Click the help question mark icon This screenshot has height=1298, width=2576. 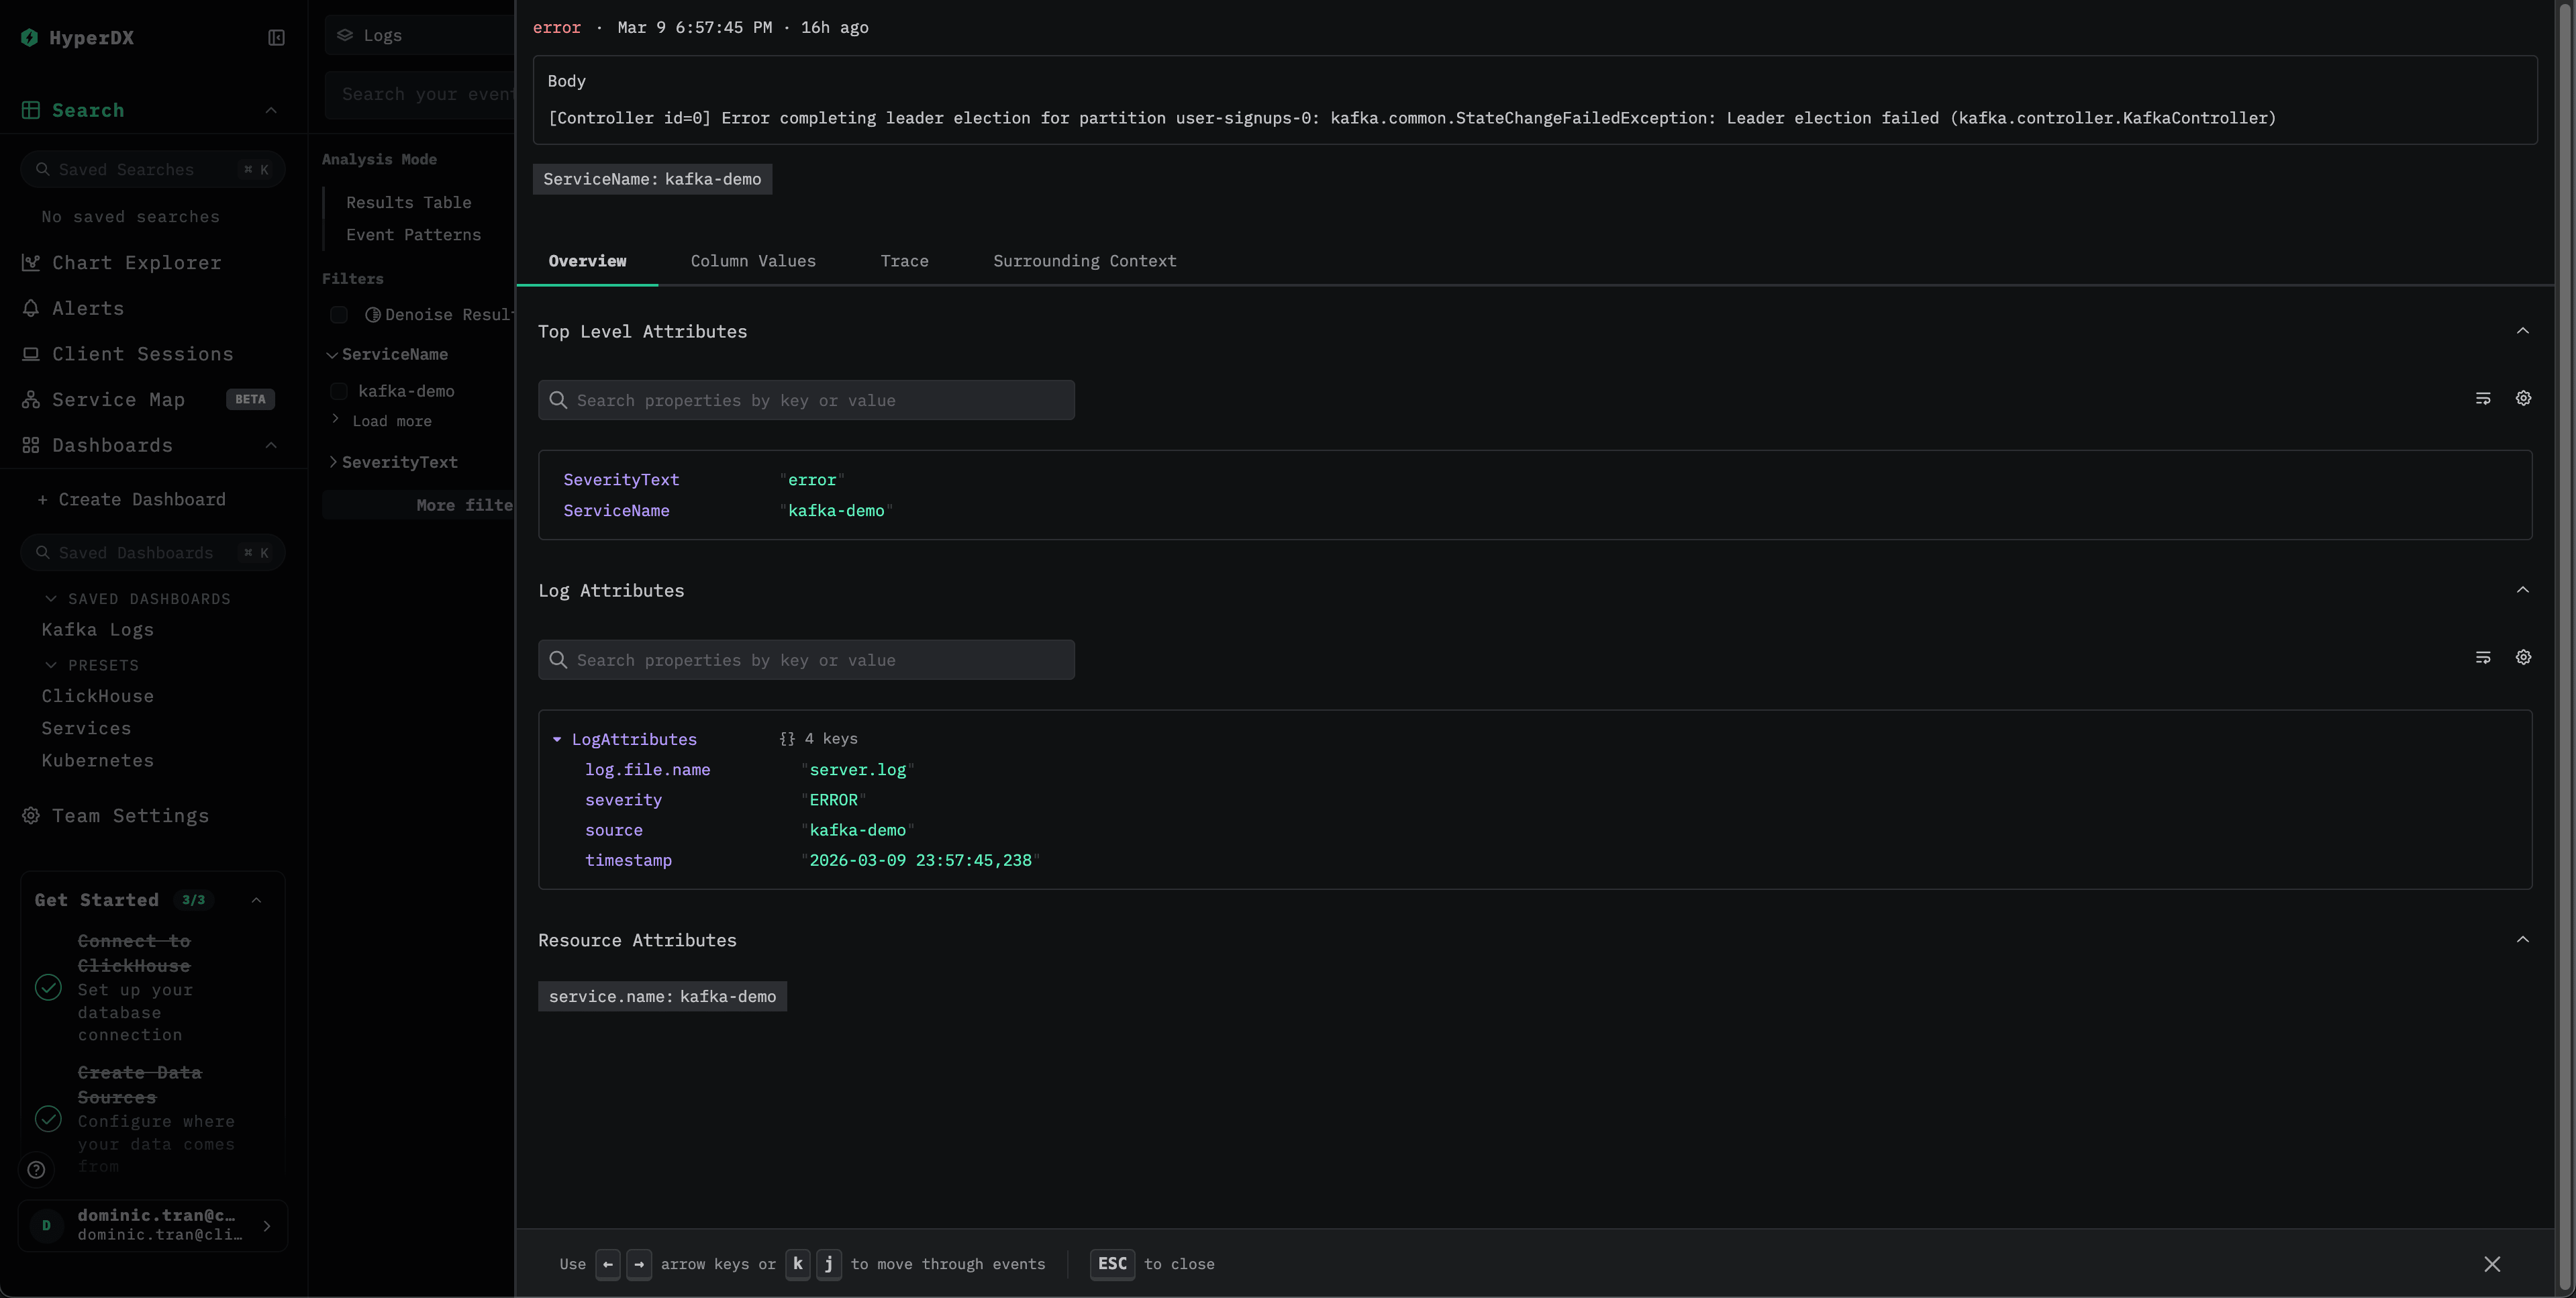tap(36, 1170)
